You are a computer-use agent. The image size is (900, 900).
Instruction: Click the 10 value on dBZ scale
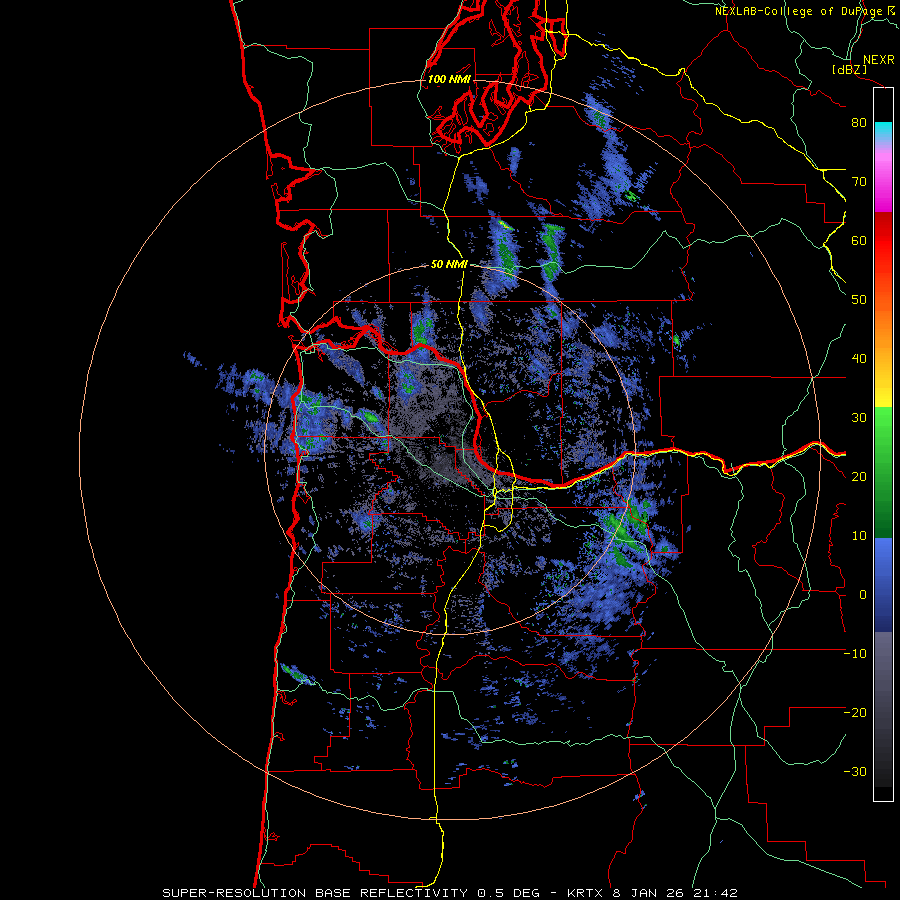click(859, 536)
